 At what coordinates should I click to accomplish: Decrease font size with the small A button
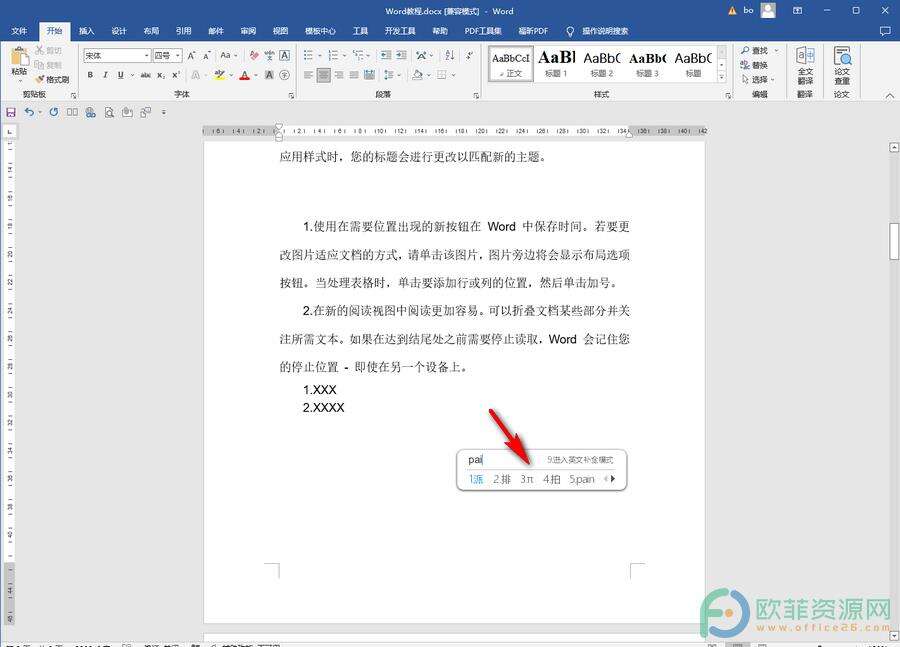(207, 56)
